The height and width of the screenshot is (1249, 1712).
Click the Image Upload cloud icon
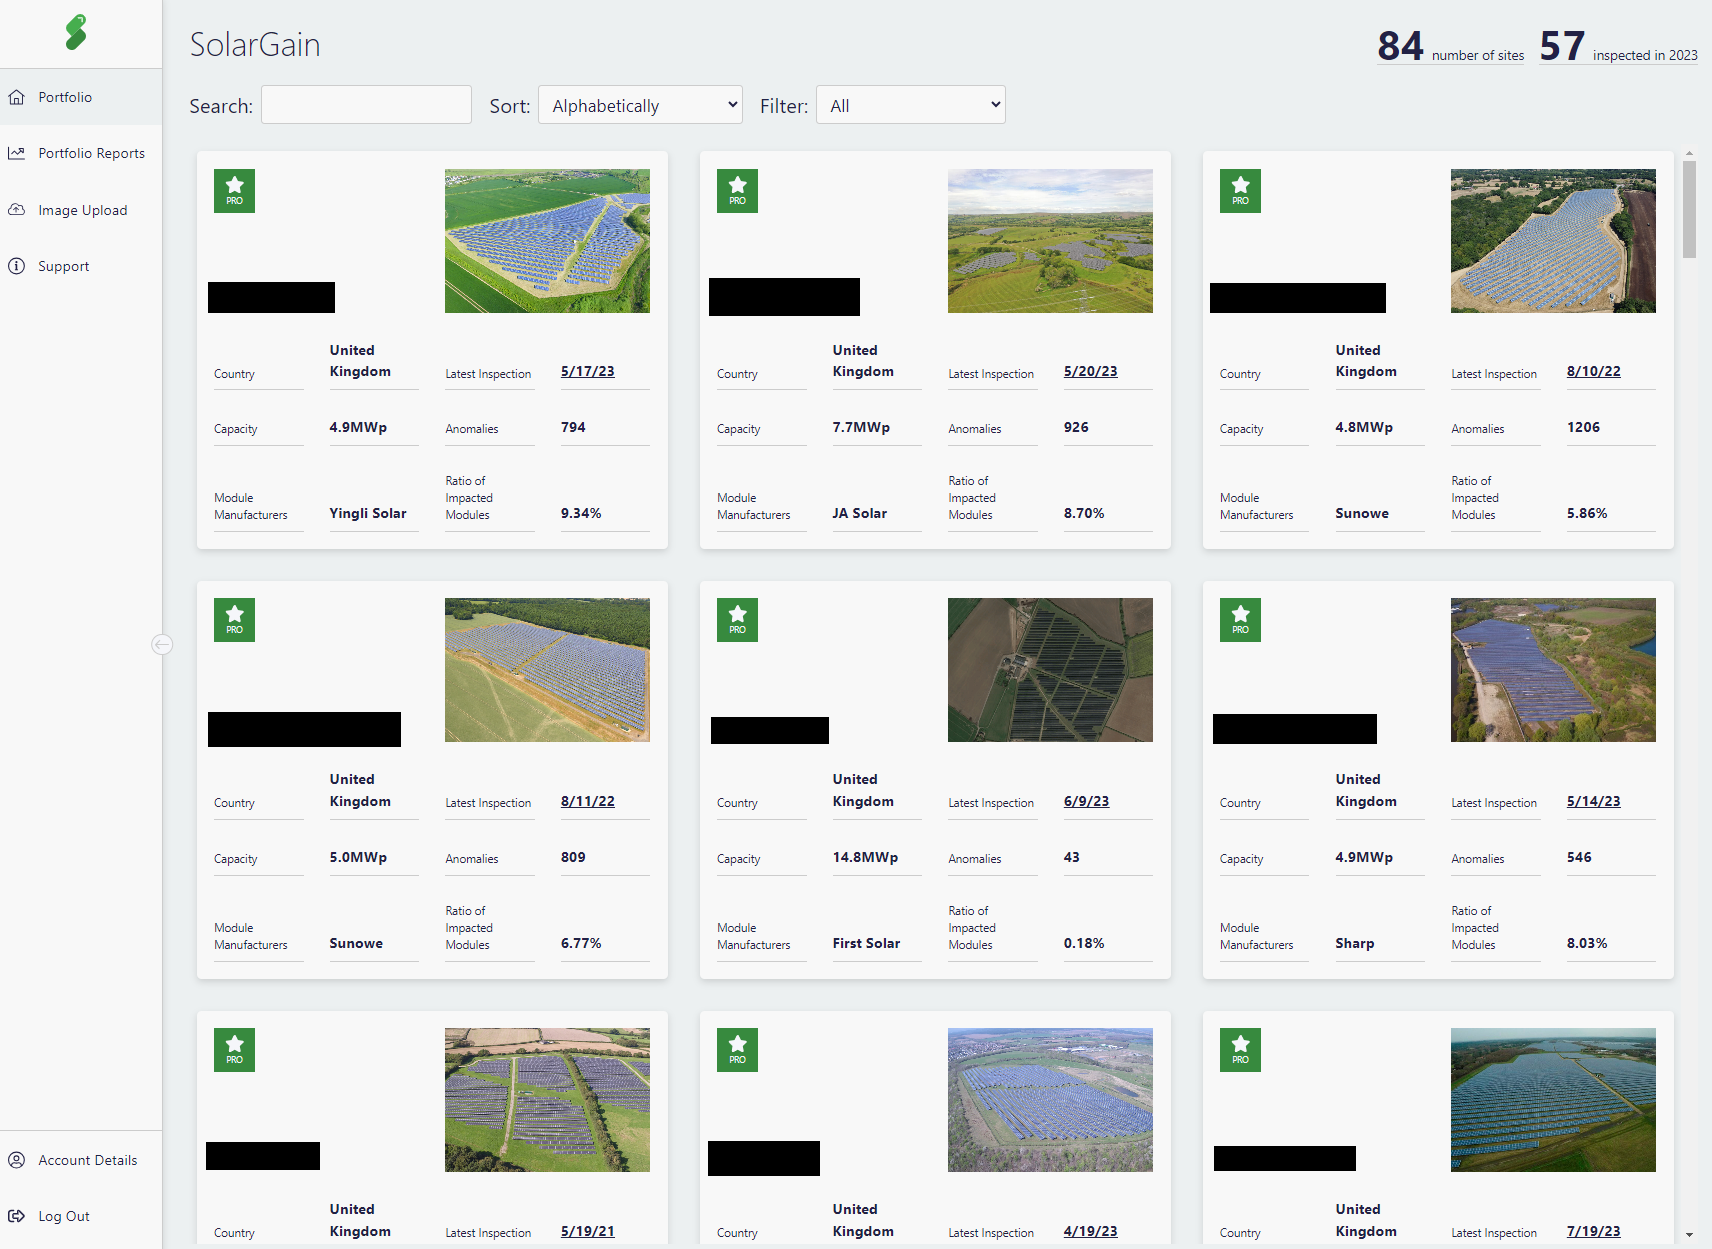[x=17, y=210]
